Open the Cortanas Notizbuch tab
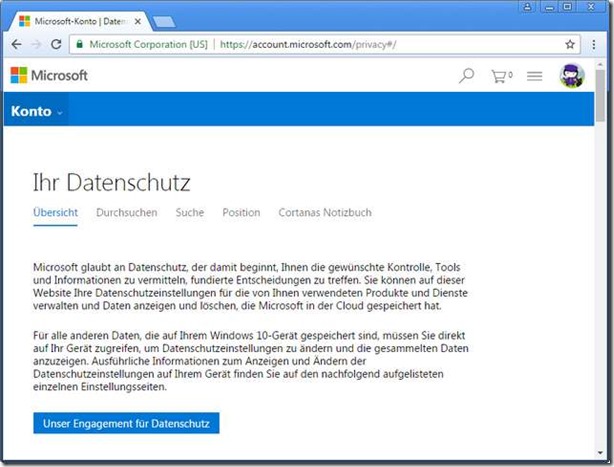This screenshot has height=467, width=614. (325, 213)
